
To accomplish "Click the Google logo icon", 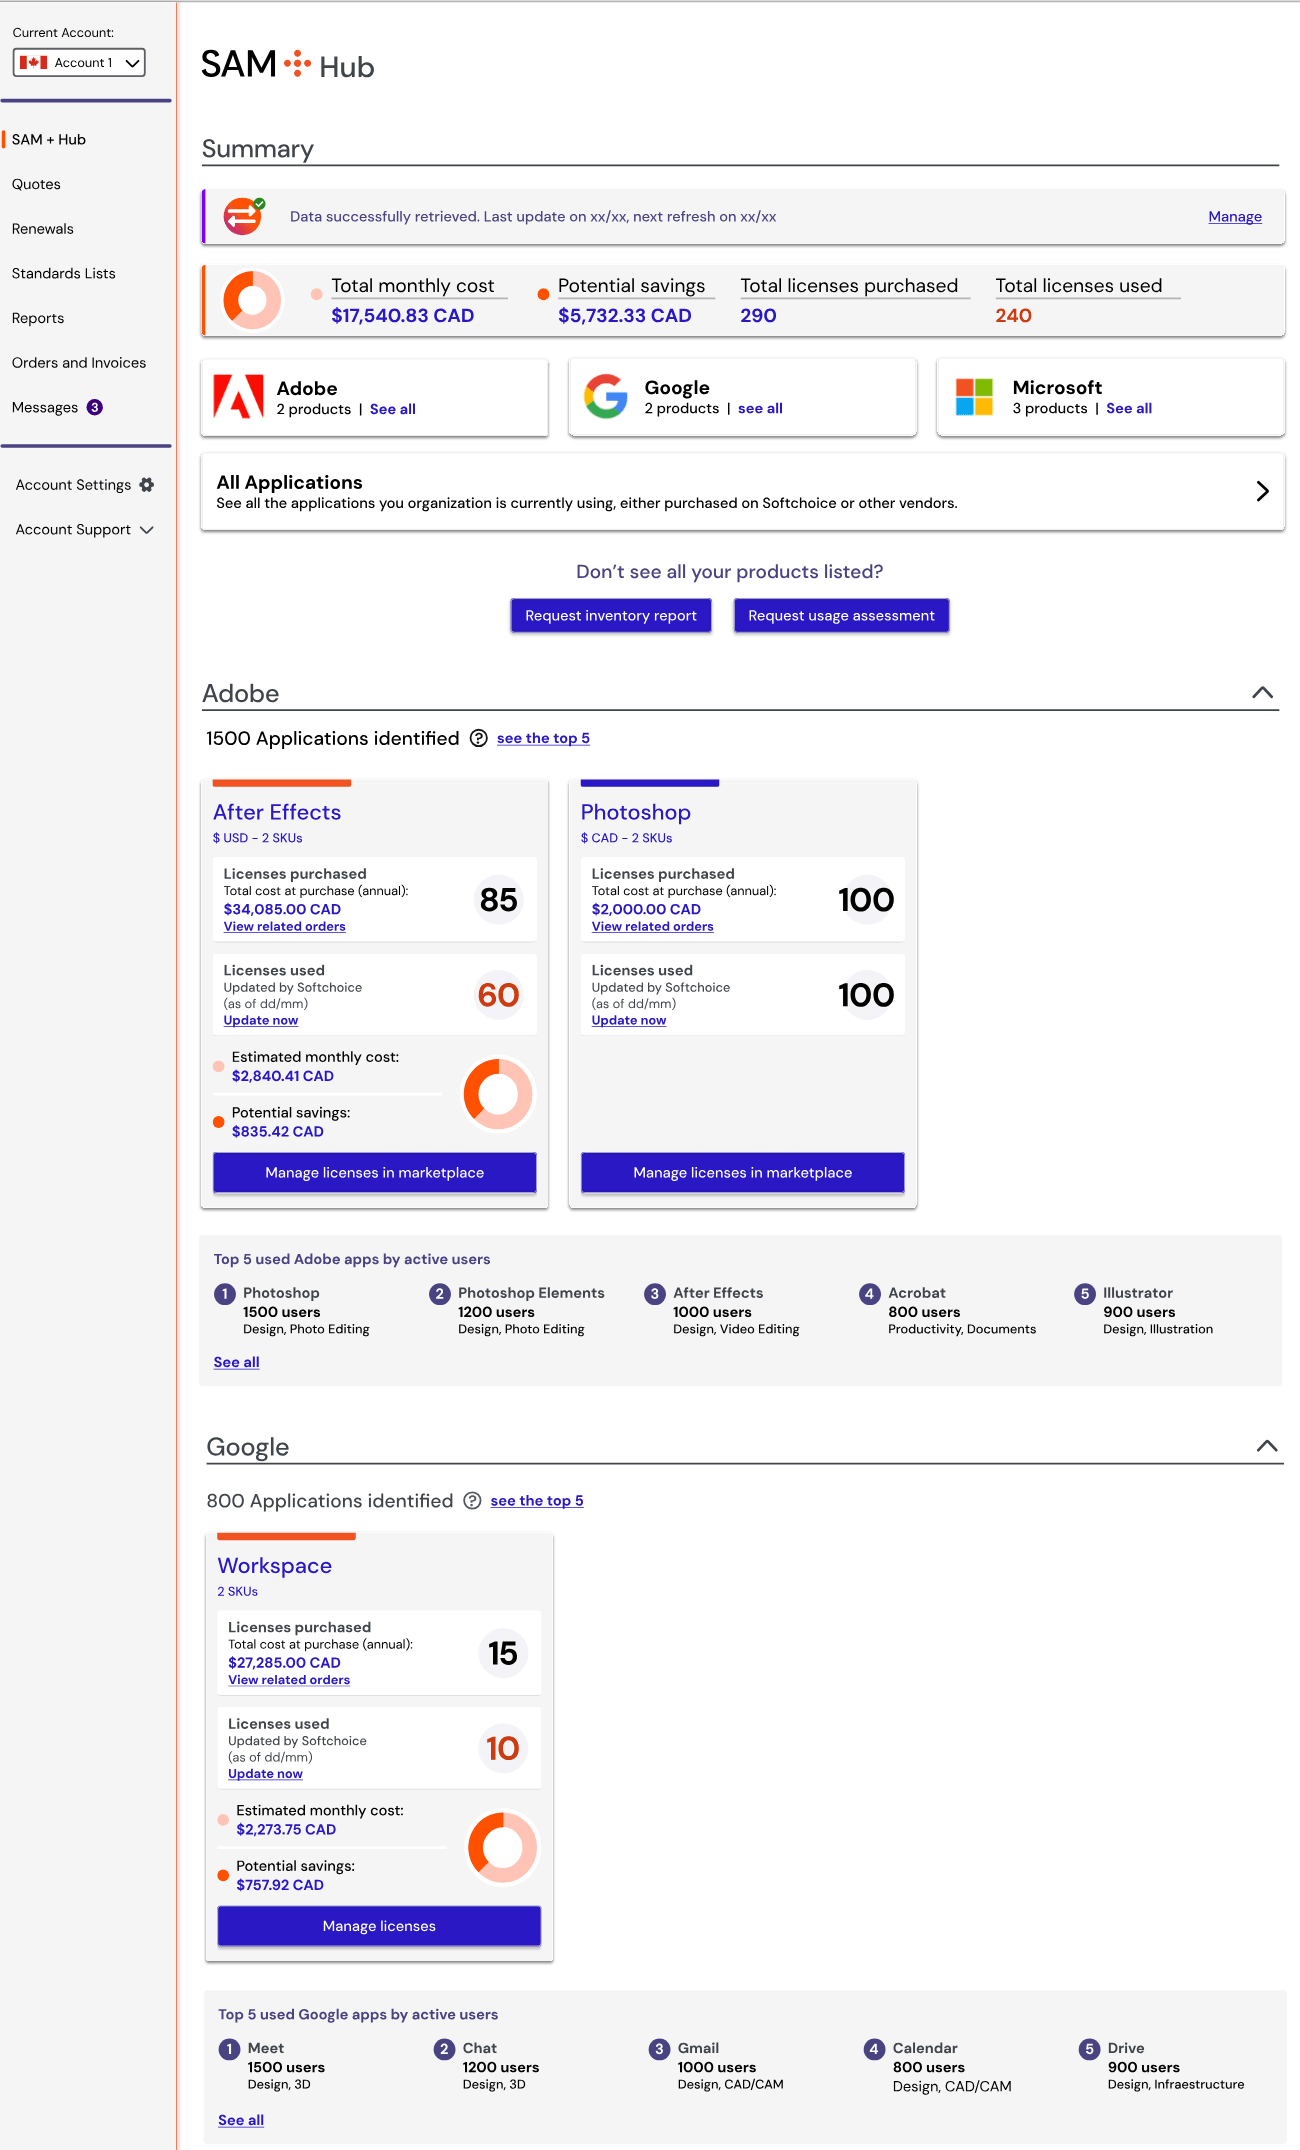I will tap(606, 397).
